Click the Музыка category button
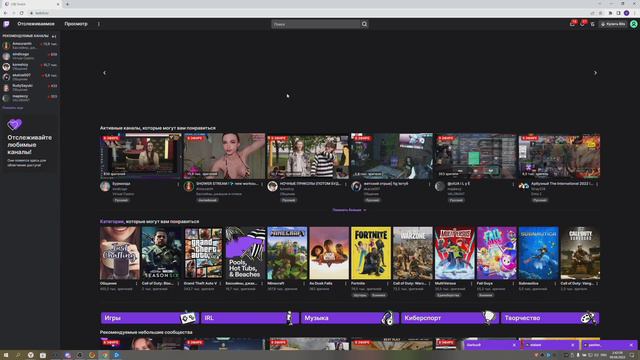This screenshot has height=360, width=640. [x=349, y=318]
